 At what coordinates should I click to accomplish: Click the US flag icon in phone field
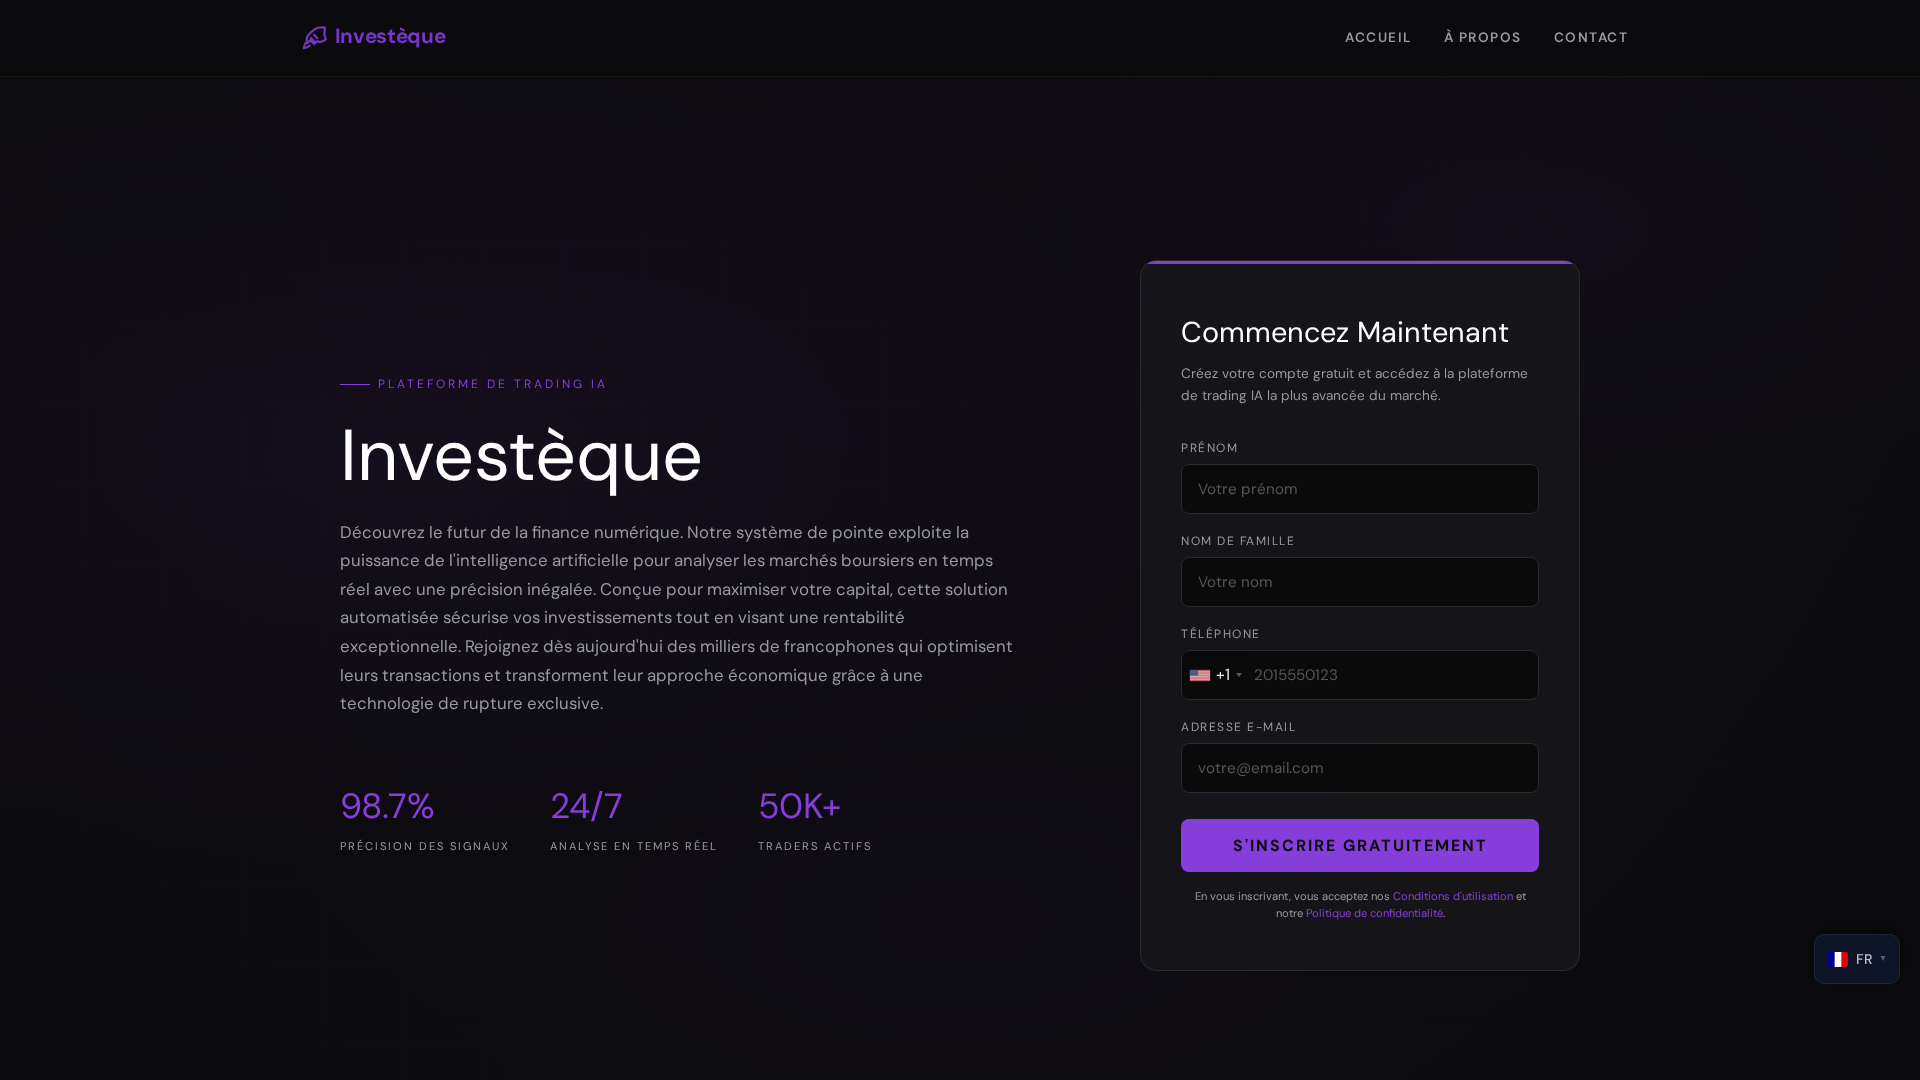1199,676
